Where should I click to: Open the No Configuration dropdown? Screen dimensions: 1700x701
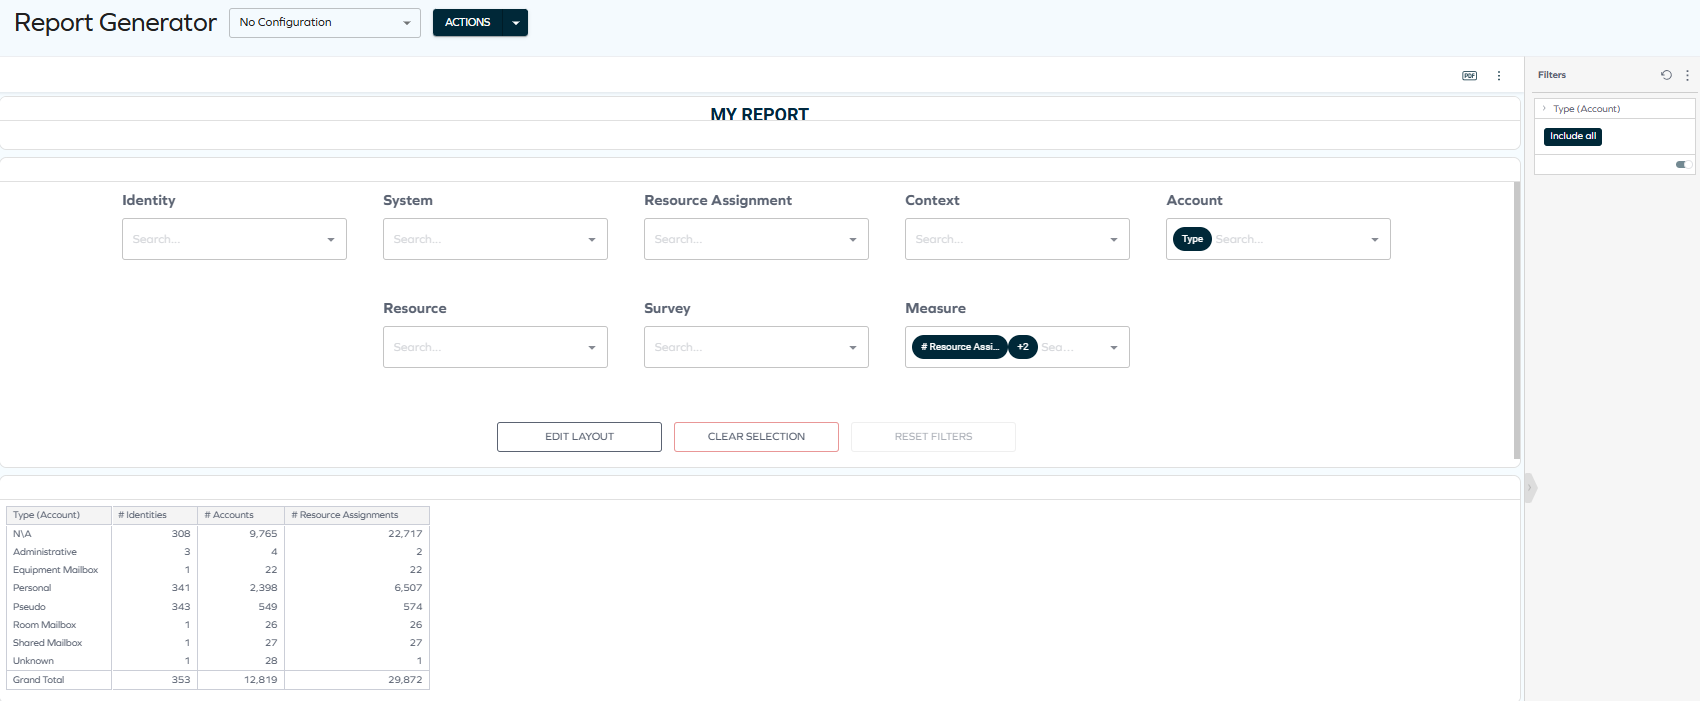click(325, 22)
